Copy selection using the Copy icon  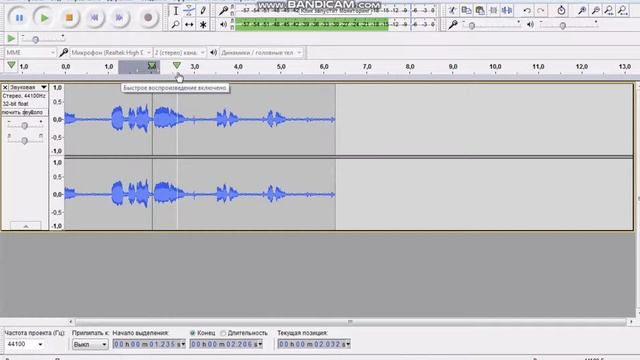(466, 11)
